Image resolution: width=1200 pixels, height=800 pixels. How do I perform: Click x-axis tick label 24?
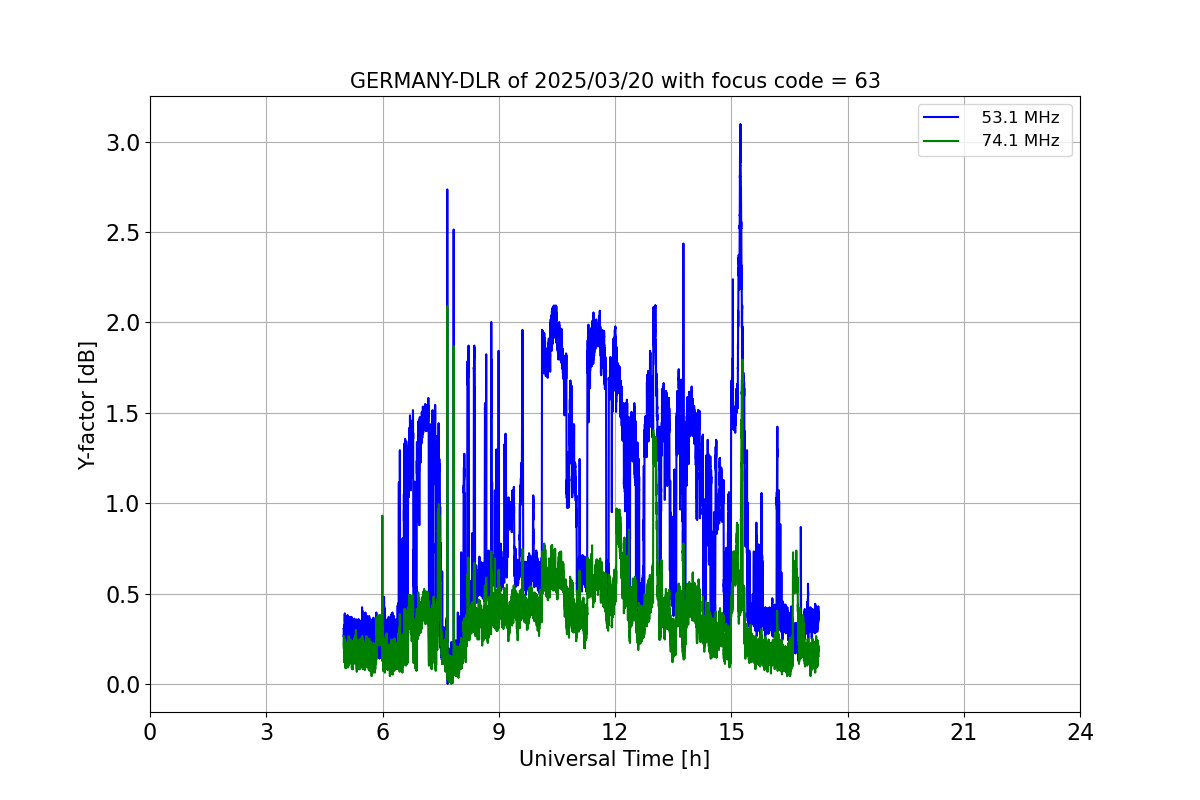(x=1080, y=732)
